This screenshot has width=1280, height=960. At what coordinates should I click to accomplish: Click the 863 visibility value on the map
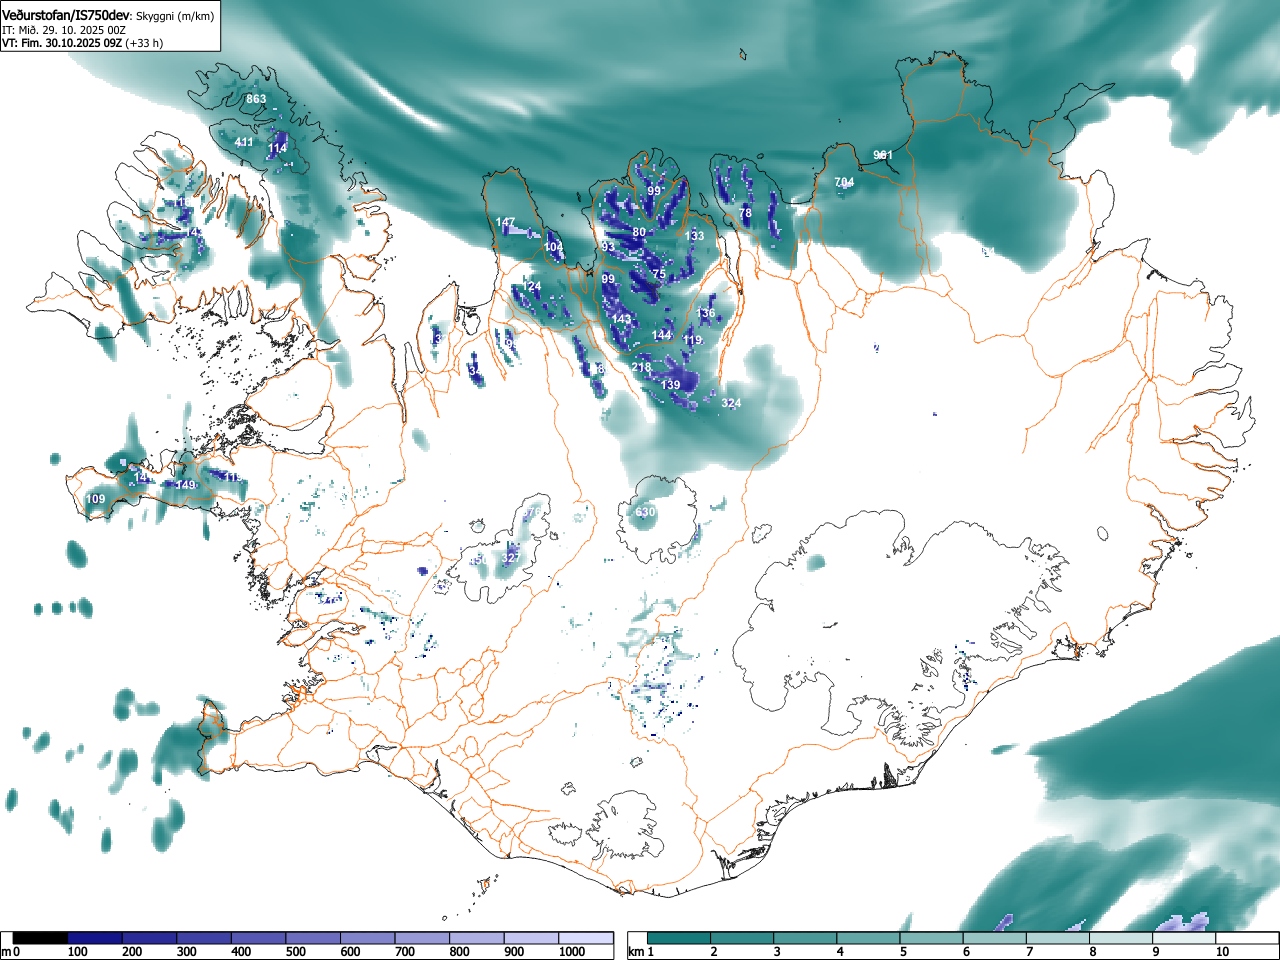(256, 99)
